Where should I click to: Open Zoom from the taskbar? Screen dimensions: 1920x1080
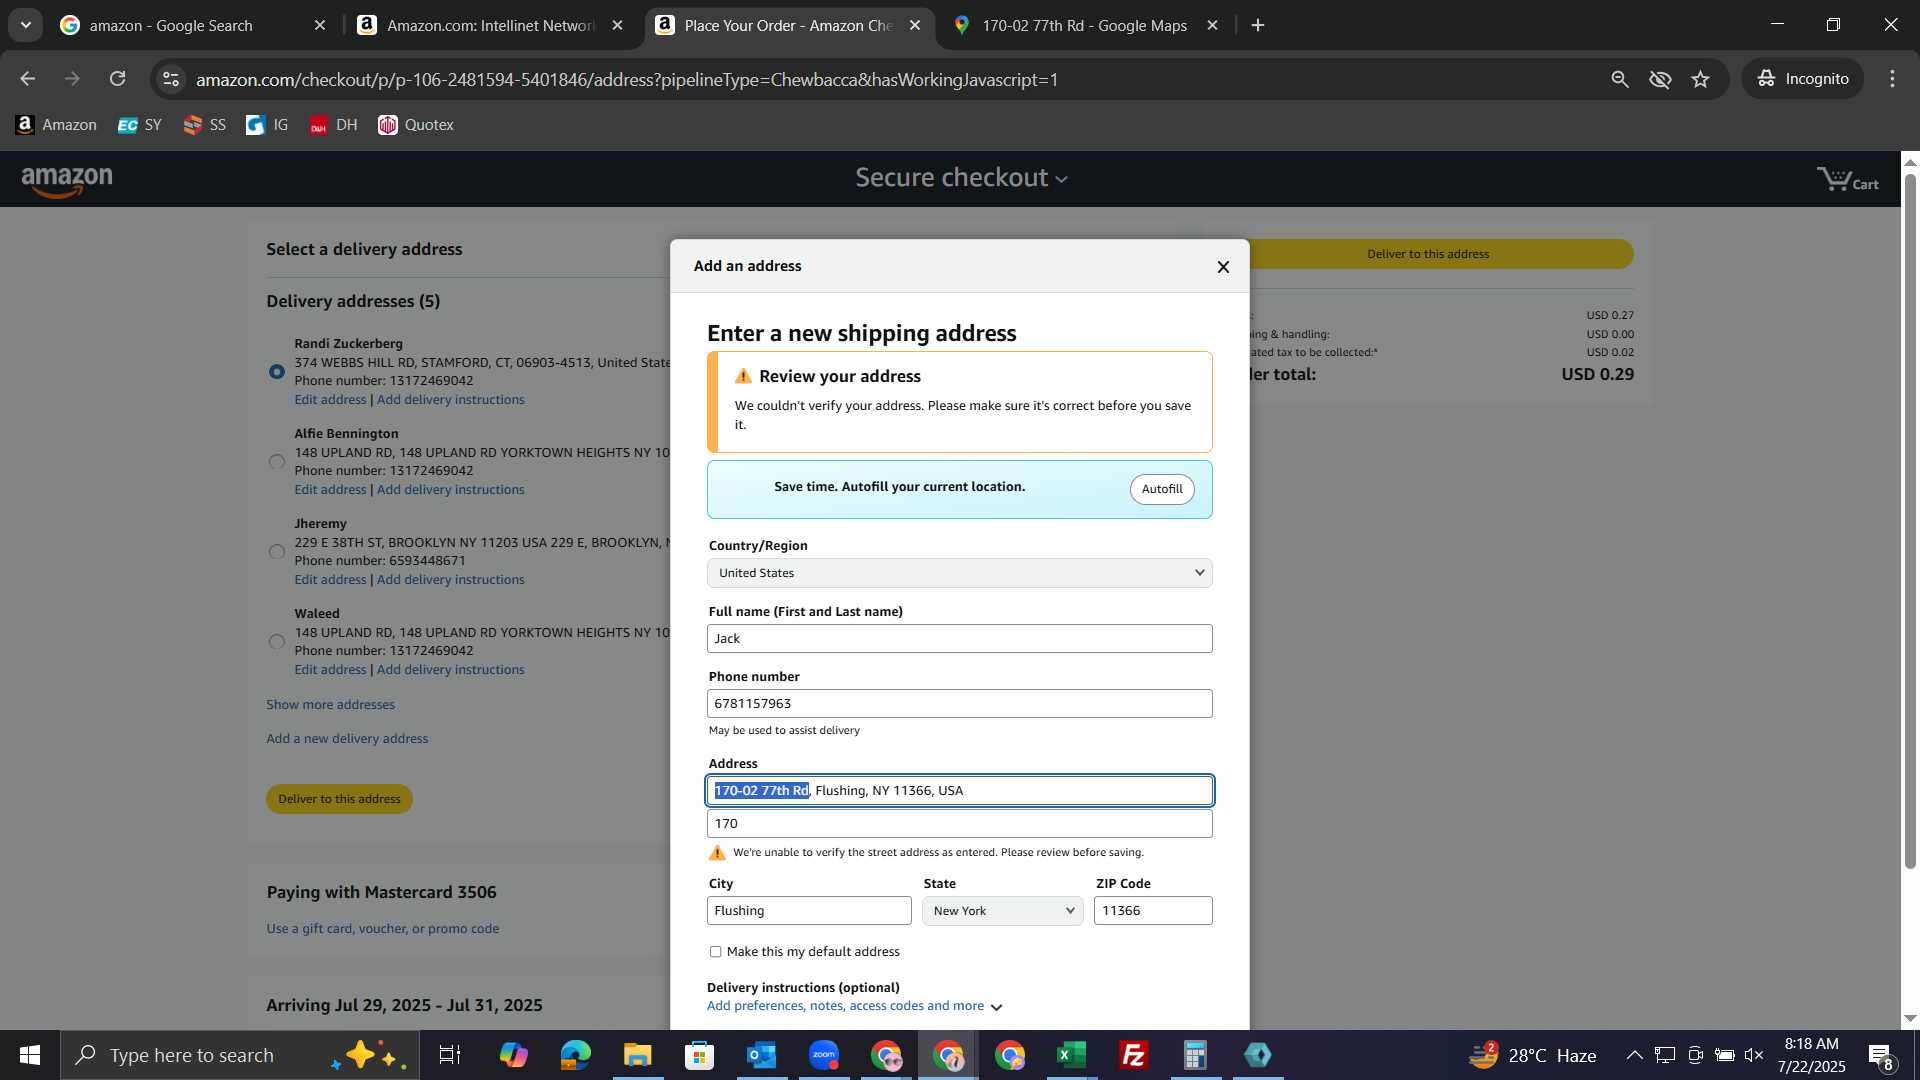[824, 1055]
